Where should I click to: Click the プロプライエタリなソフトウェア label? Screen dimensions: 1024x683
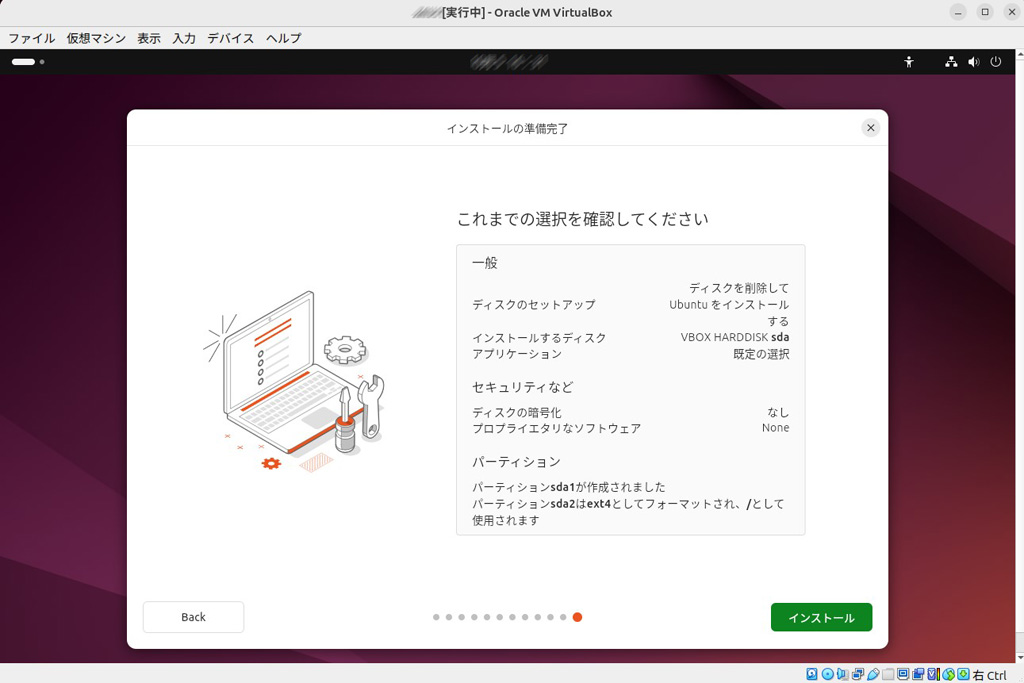click(x=556, y=428)
